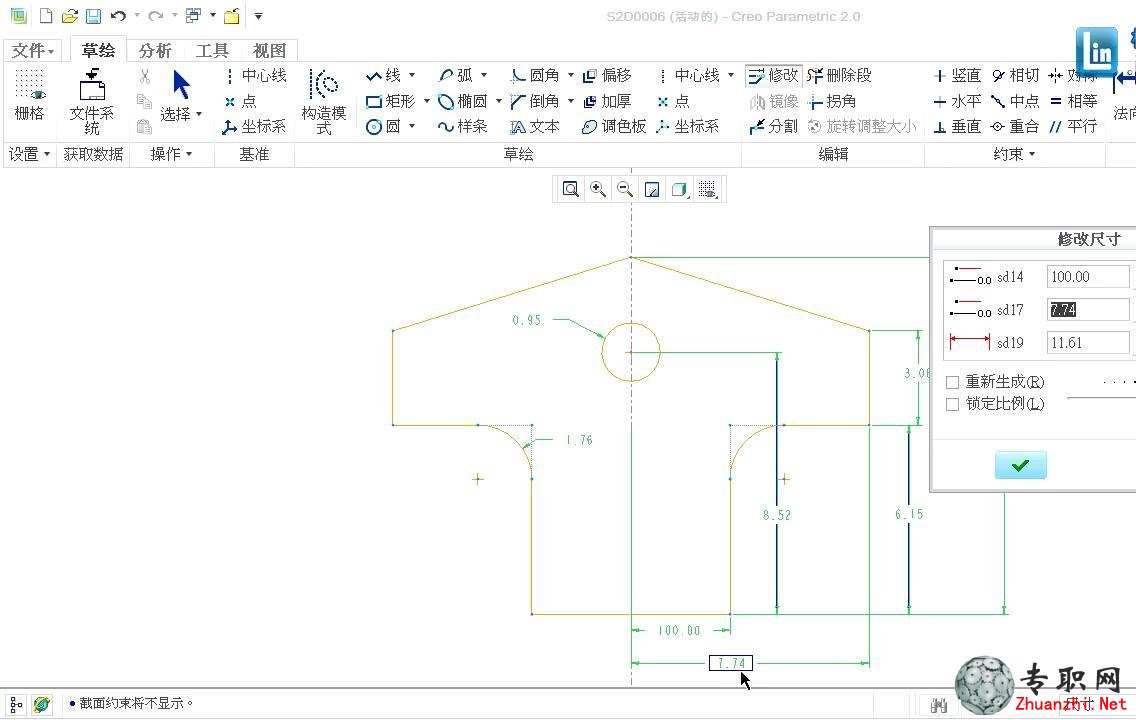Click the zoom in magnifier icon
The width and height of the screenshot is (1136, 720).
[598, 190]
